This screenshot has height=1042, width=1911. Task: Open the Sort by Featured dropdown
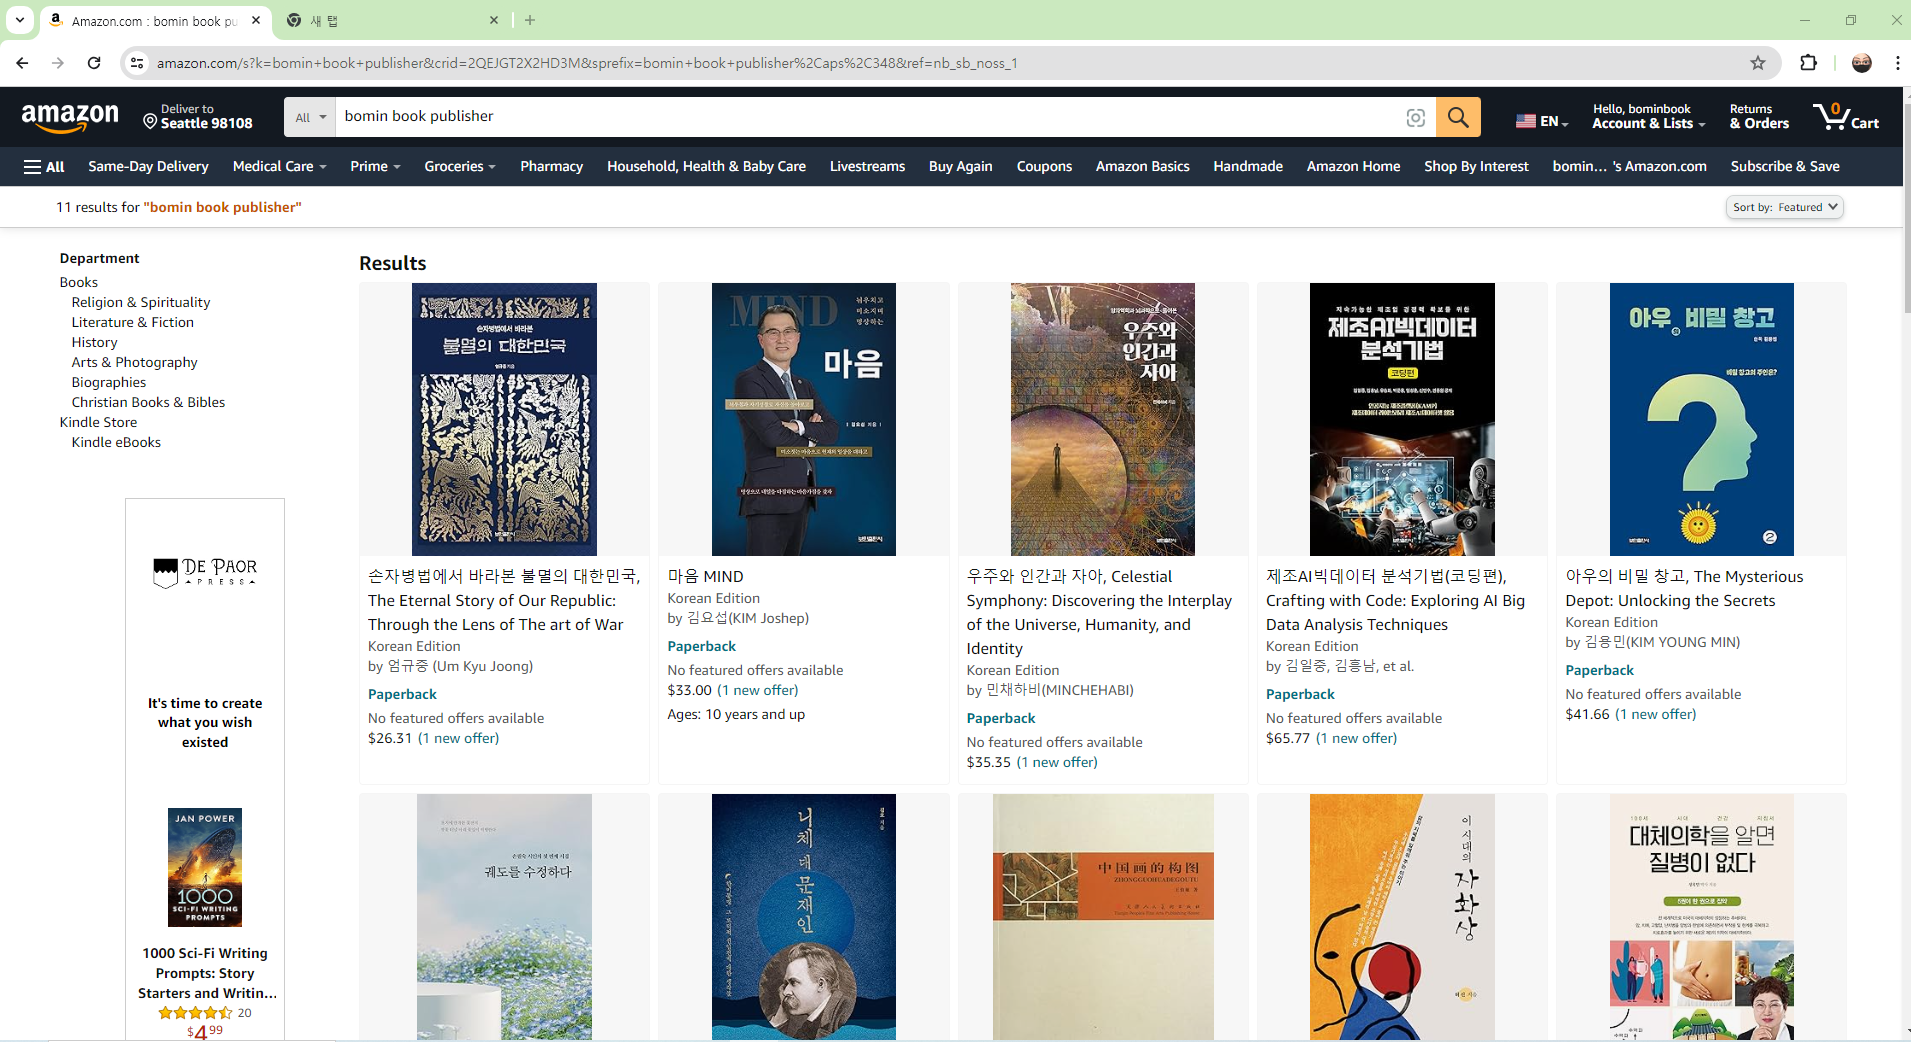click(1785, 207)
